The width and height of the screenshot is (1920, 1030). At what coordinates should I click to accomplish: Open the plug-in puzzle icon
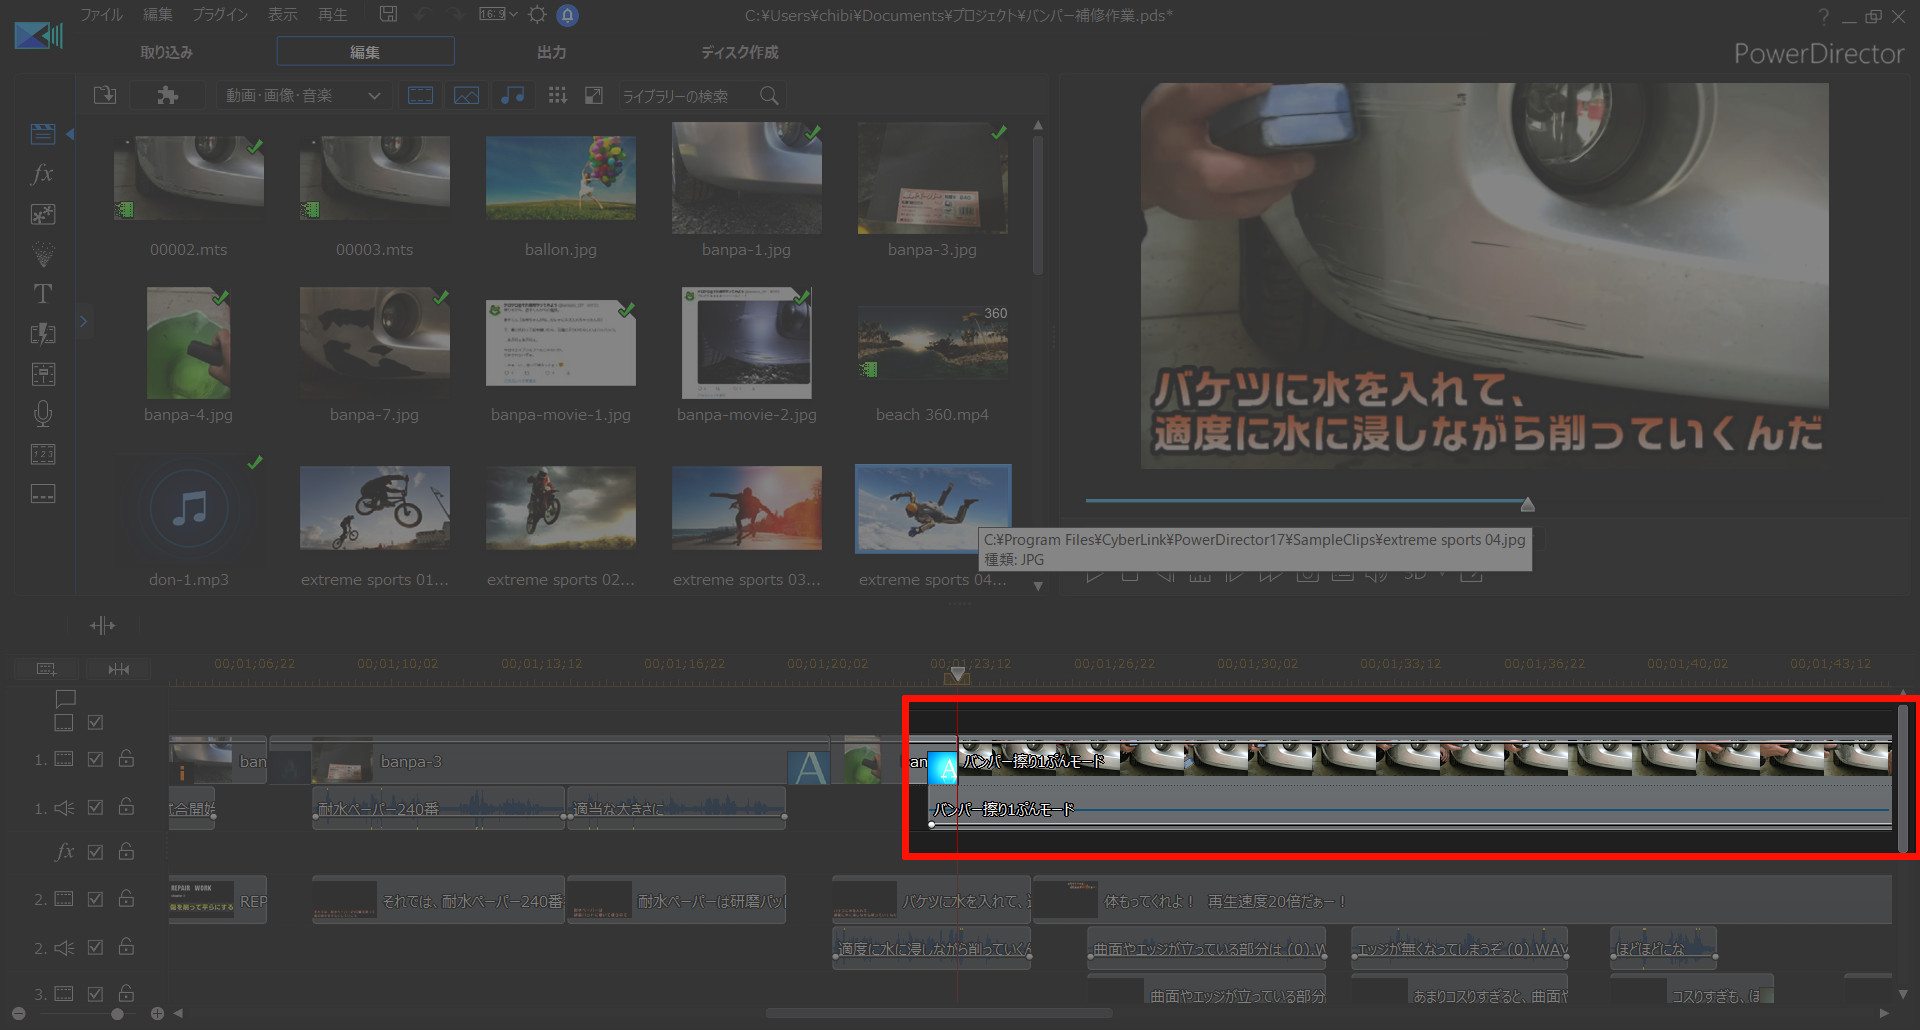(x=167, y=95)
